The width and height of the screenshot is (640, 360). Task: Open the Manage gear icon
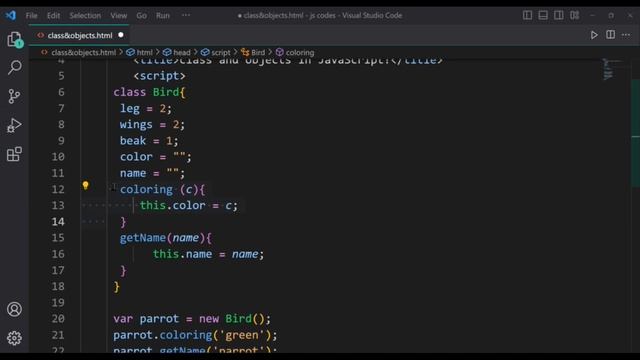pyautogui.click(x=14, y=338)
